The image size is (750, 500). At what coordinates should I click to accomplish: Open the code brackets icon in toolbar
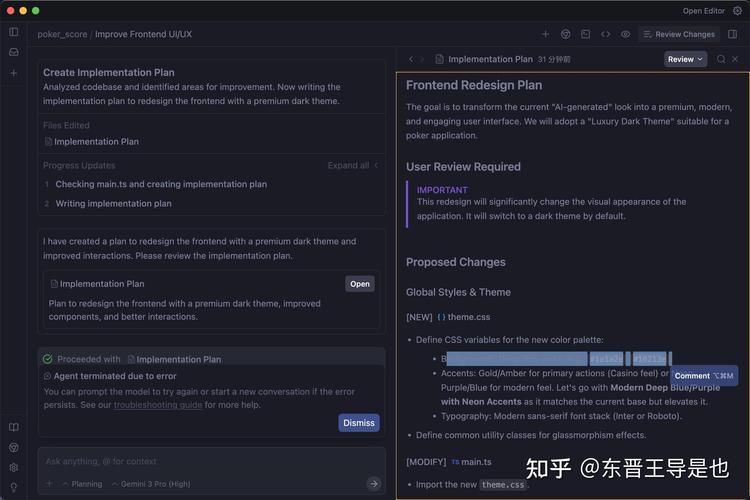(606, 34)
